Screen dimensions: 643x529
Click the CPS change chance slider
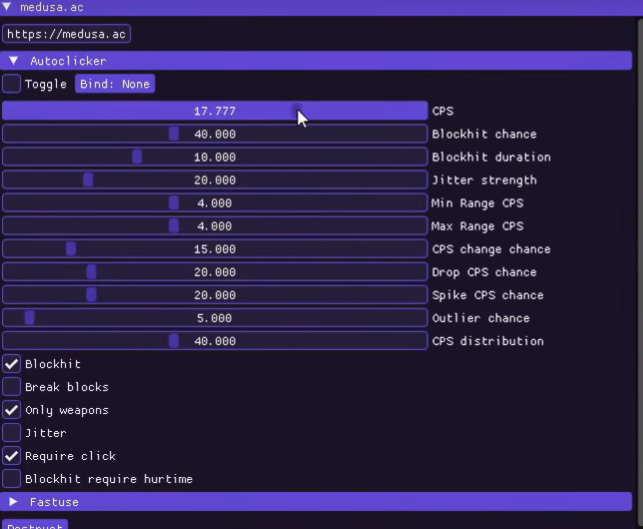click(214, 249)
